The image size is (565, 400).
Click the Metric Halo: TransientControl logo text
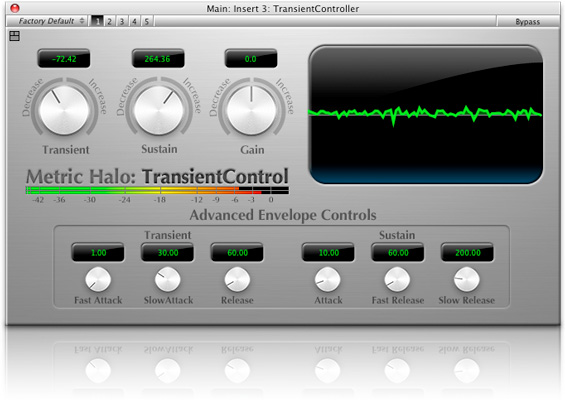click(157, 176)
